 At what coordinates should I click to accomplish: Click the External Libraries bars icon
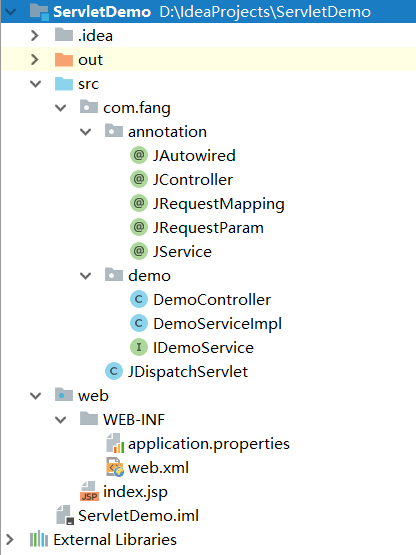(x=39, y=539)
